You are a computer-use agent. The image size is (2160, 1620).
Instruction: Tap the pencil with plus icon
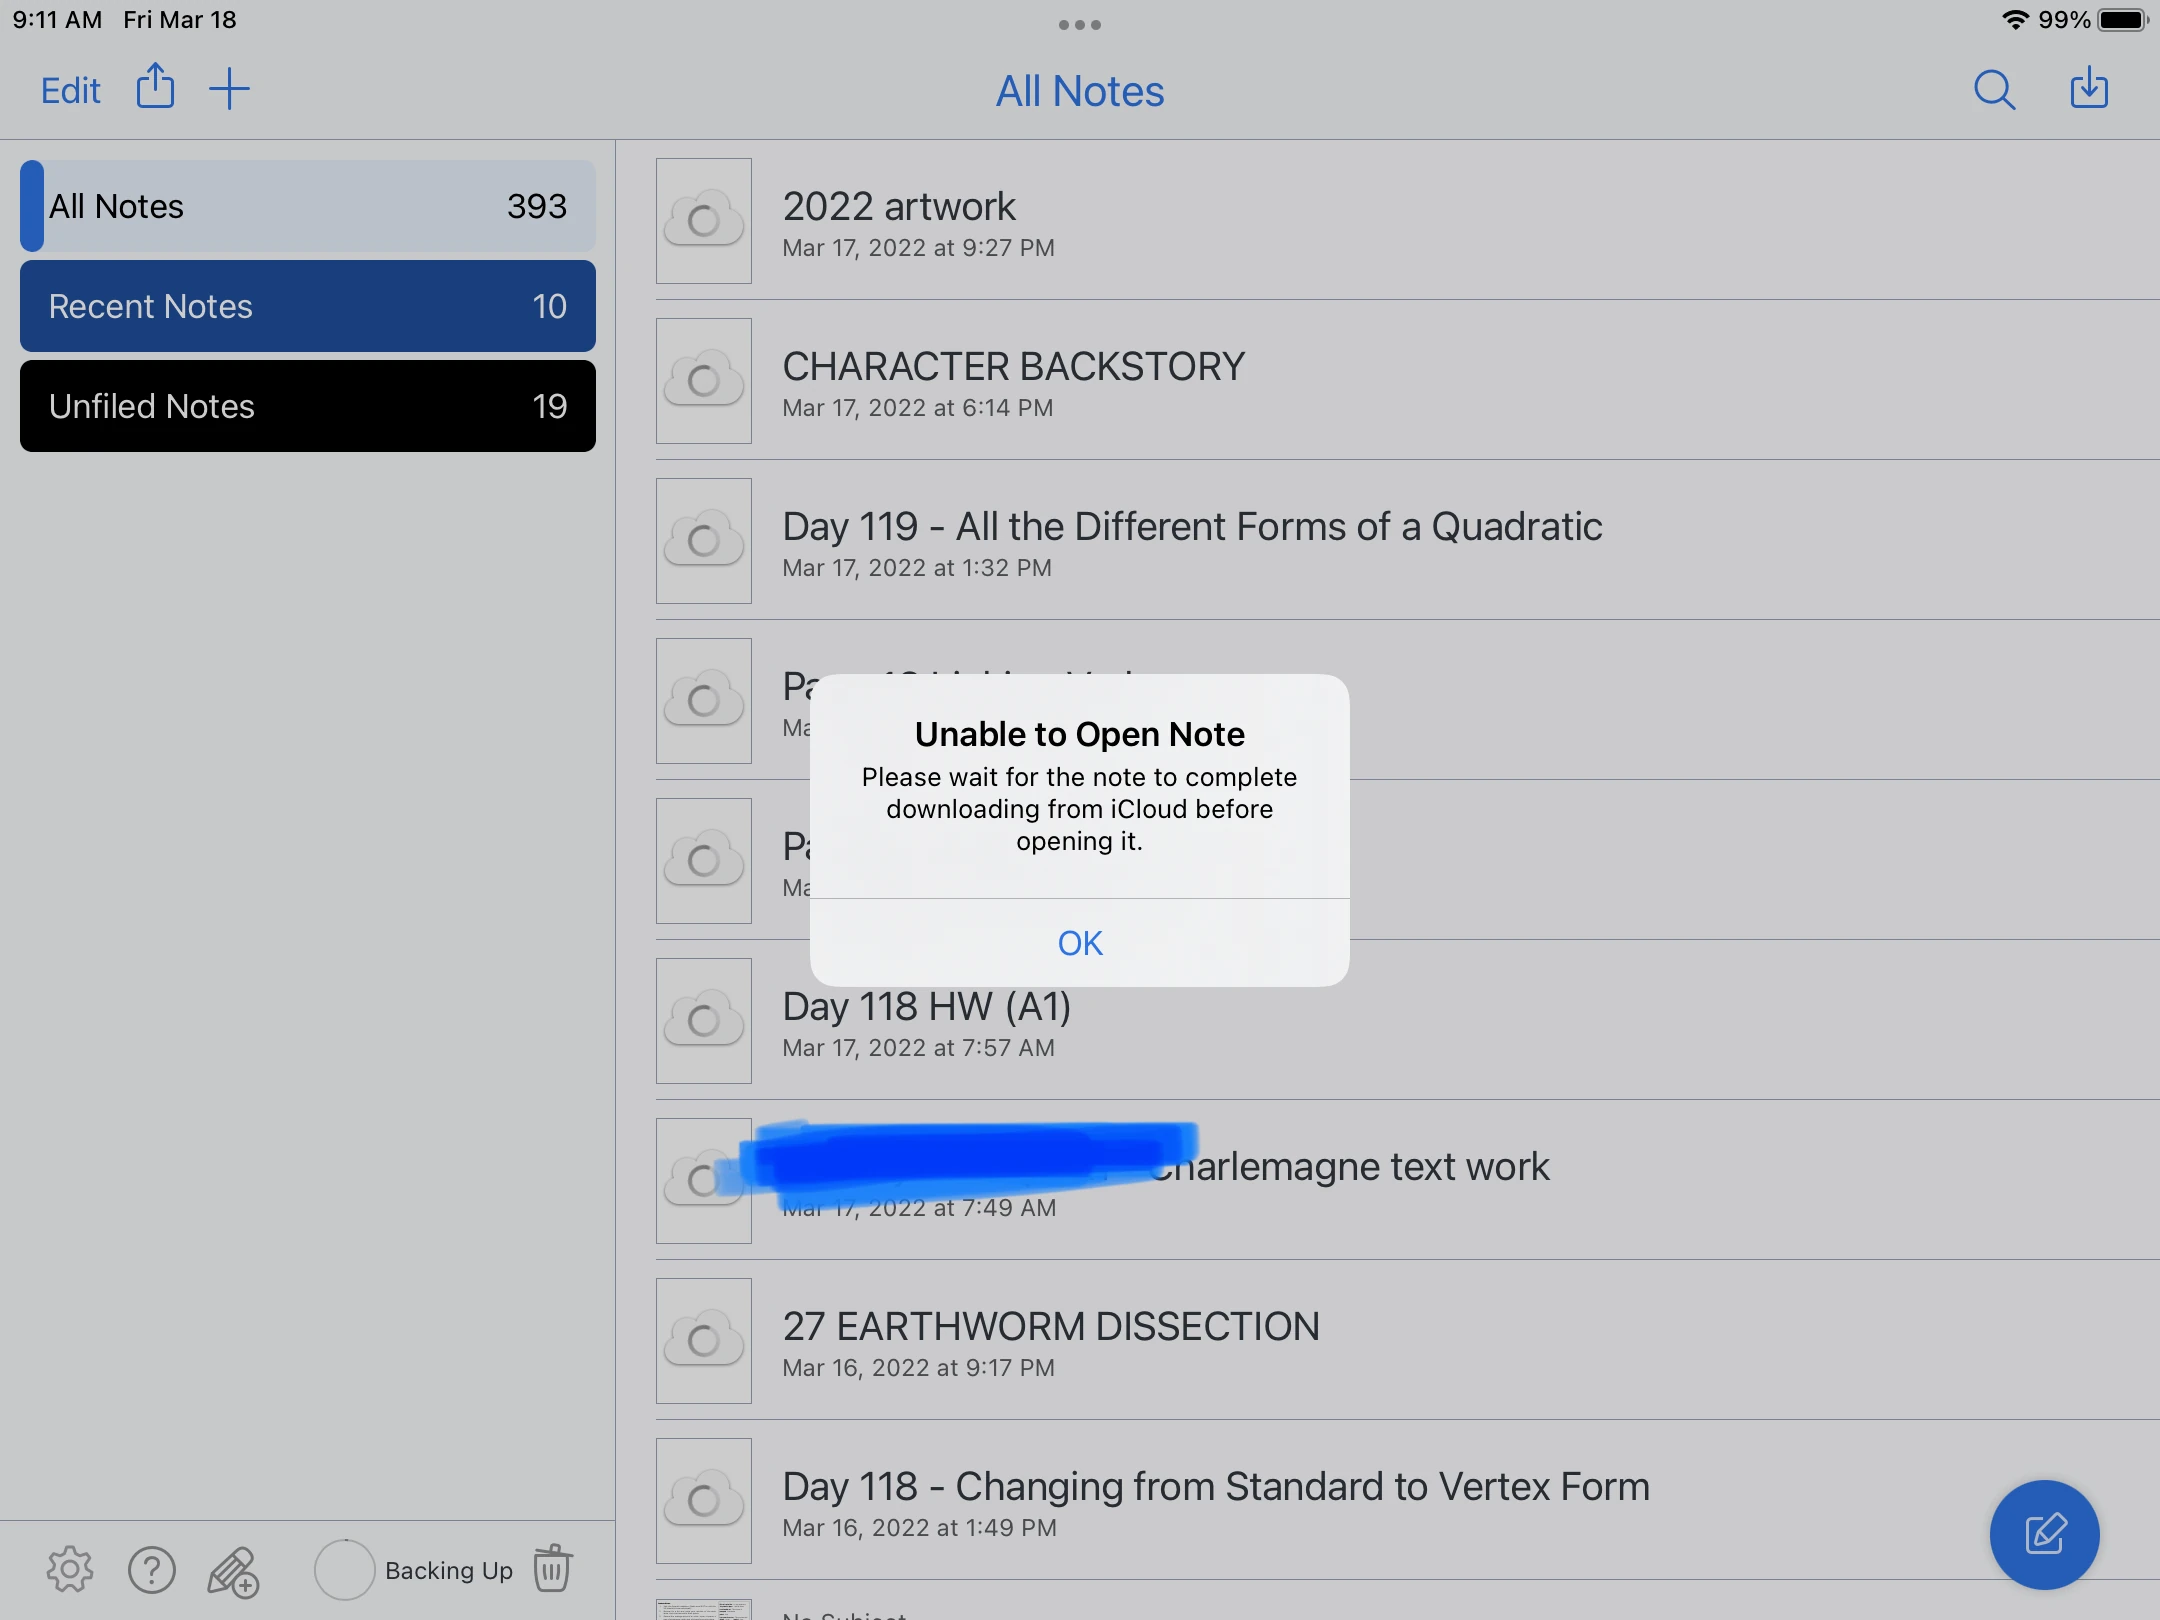point(233,1572)
